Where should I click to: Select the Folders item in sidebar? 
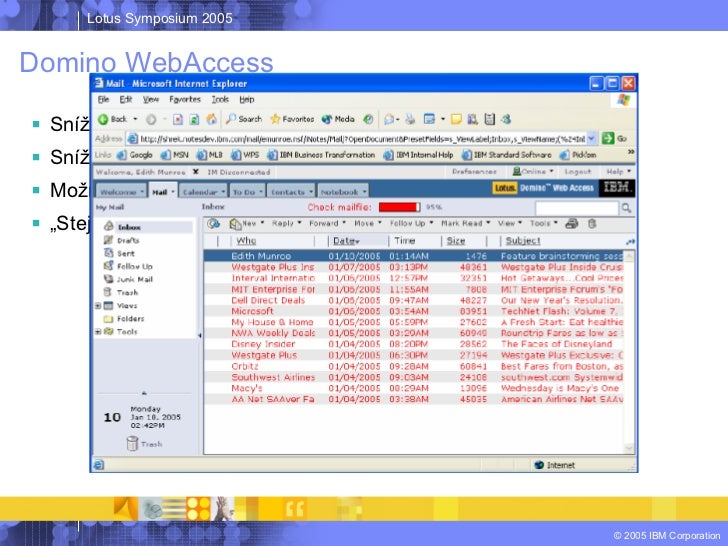pos(130,318)
